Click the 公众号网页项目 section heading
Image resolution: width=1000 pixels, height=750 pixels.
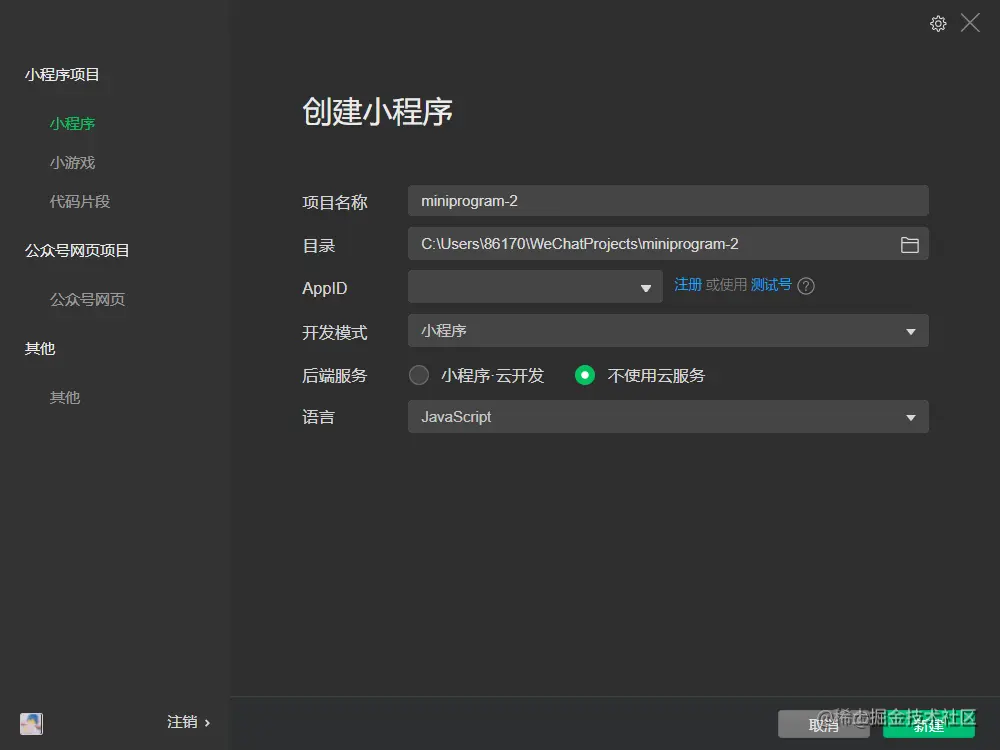point(77,251)
